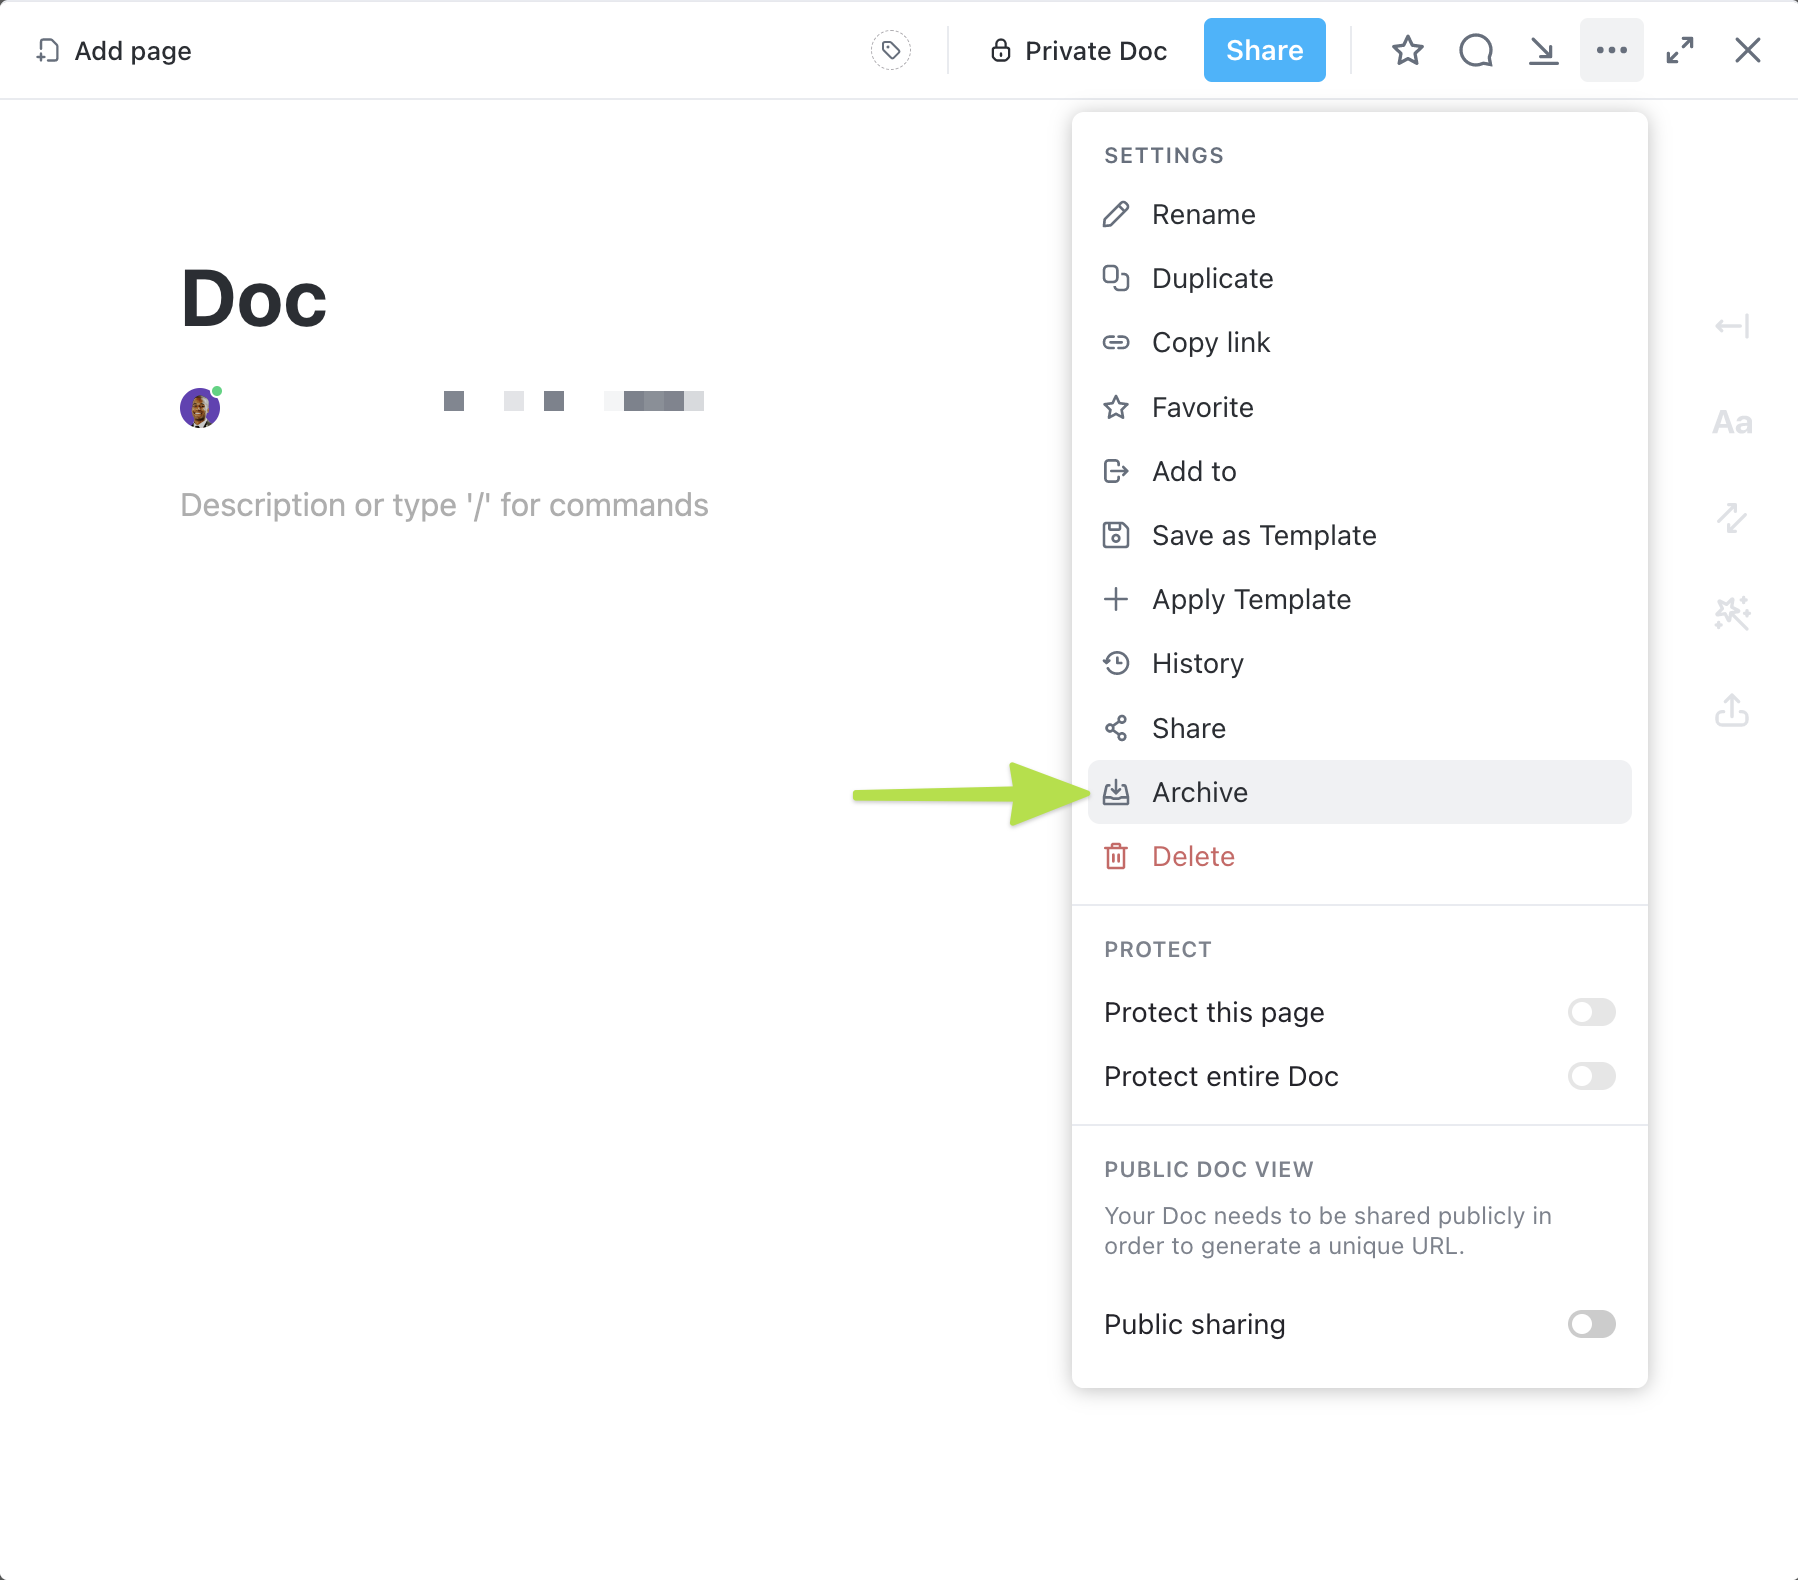
Task: Enable the Protect this page toggle
Action: point(1591,1012)
